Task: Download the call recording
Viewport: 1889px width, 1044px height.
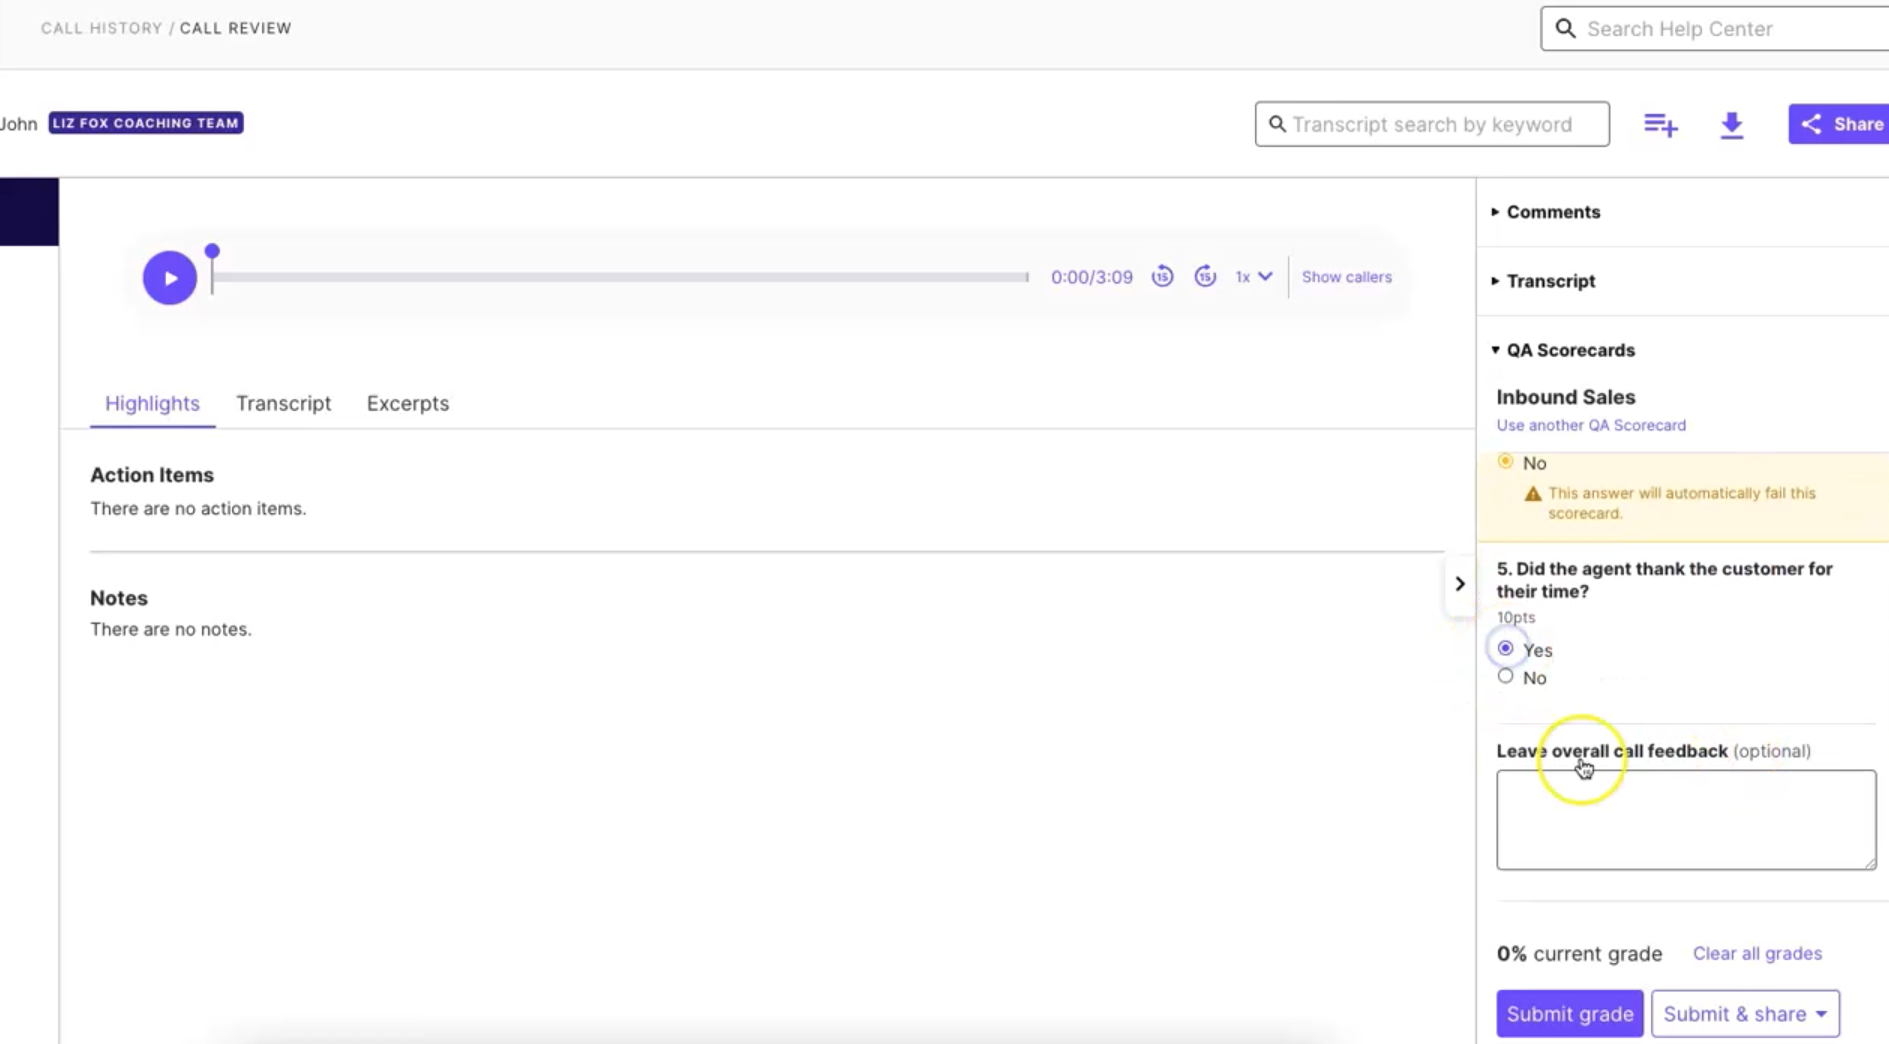Action: (x=1731, y=124)
